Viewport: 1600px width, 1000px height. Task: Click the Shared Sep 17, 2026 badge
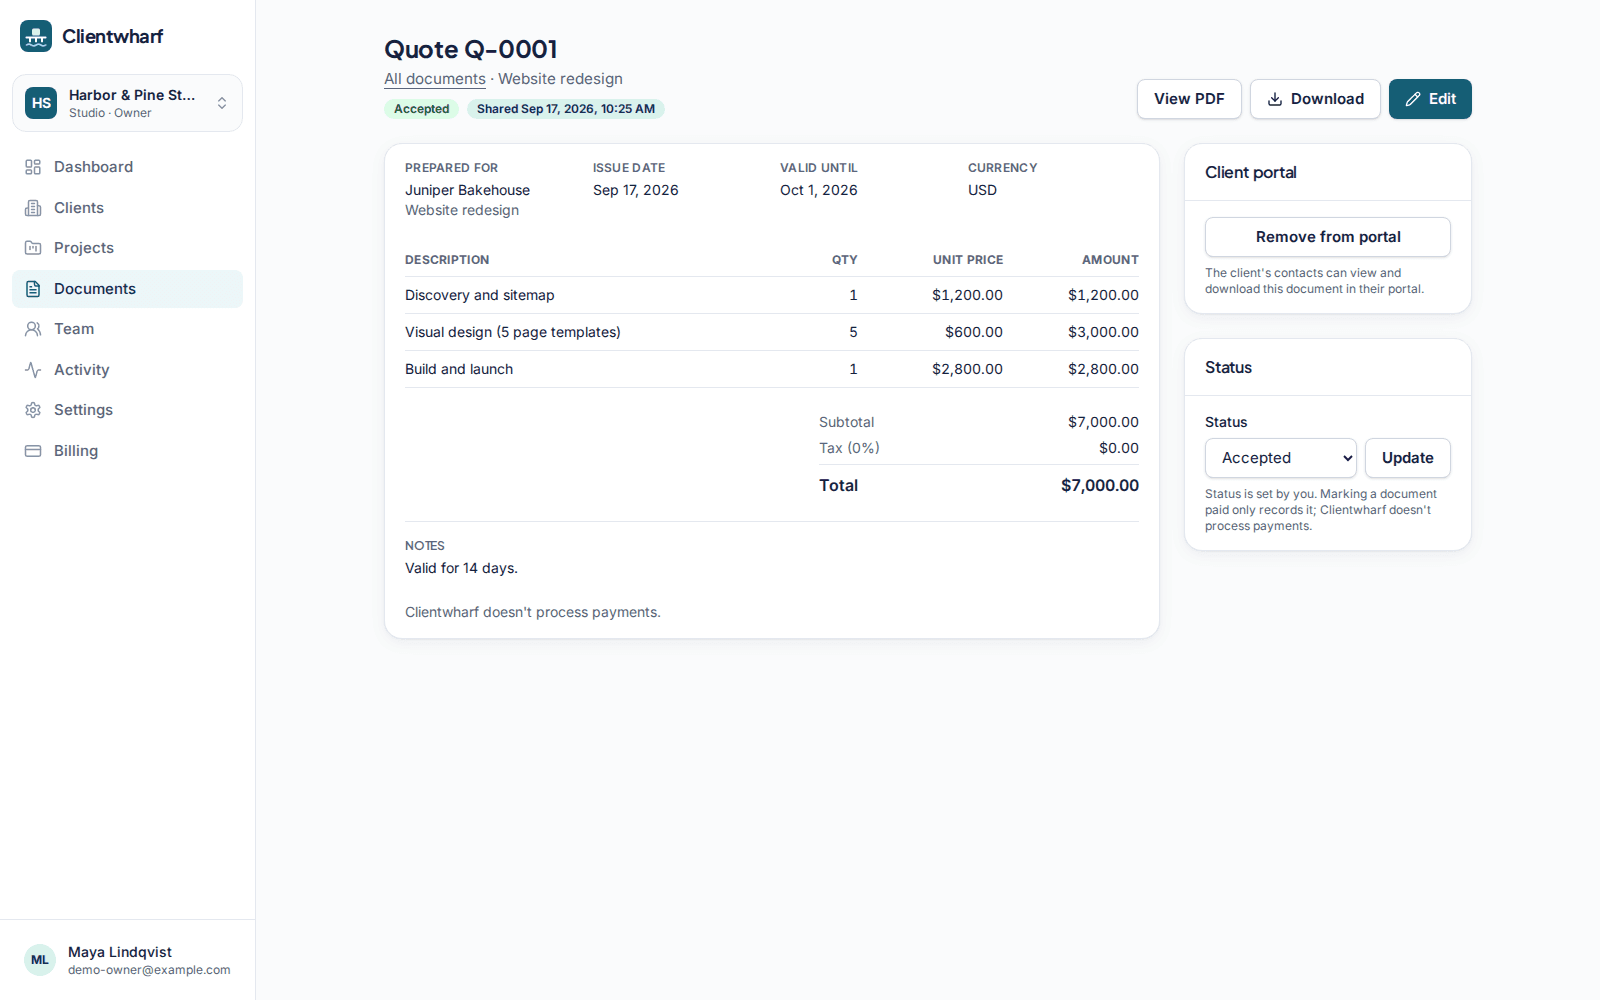[x=566, y=109]
